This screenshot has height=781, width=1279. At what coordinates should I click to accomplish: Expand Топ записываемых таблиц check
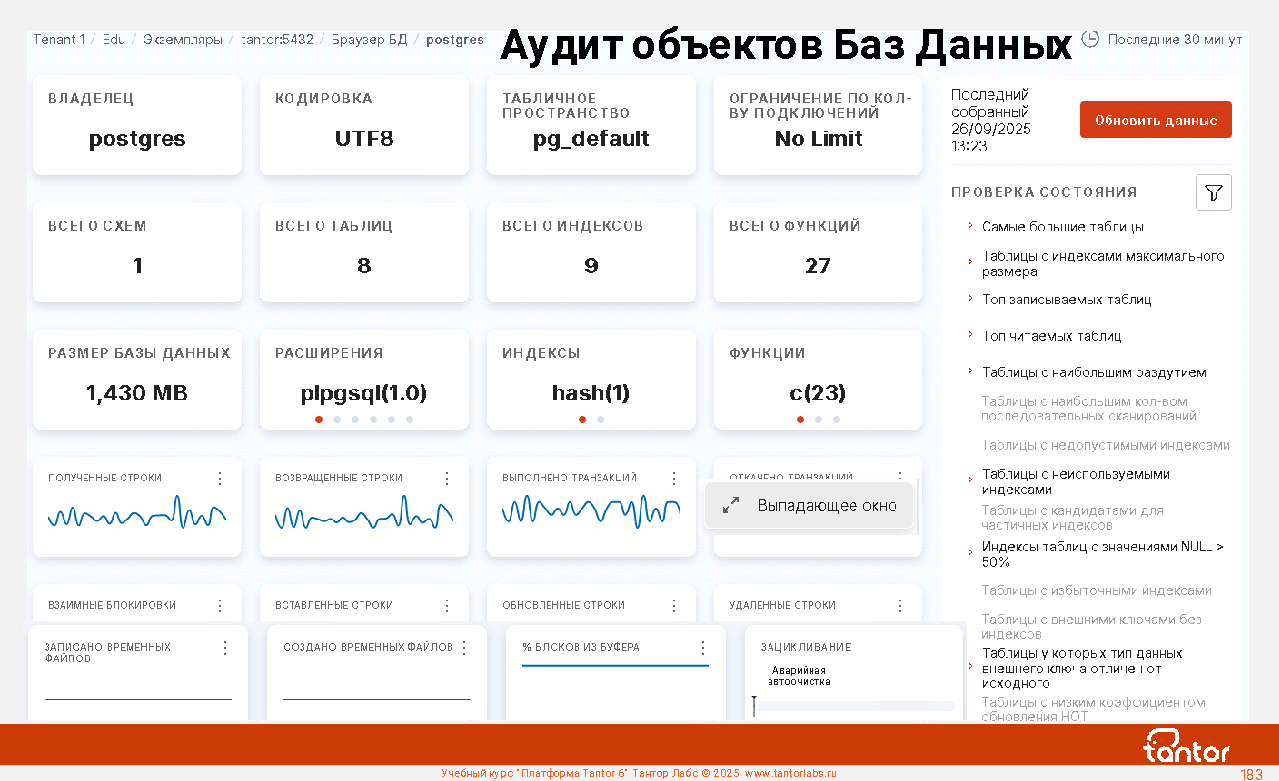point(1066,299)
